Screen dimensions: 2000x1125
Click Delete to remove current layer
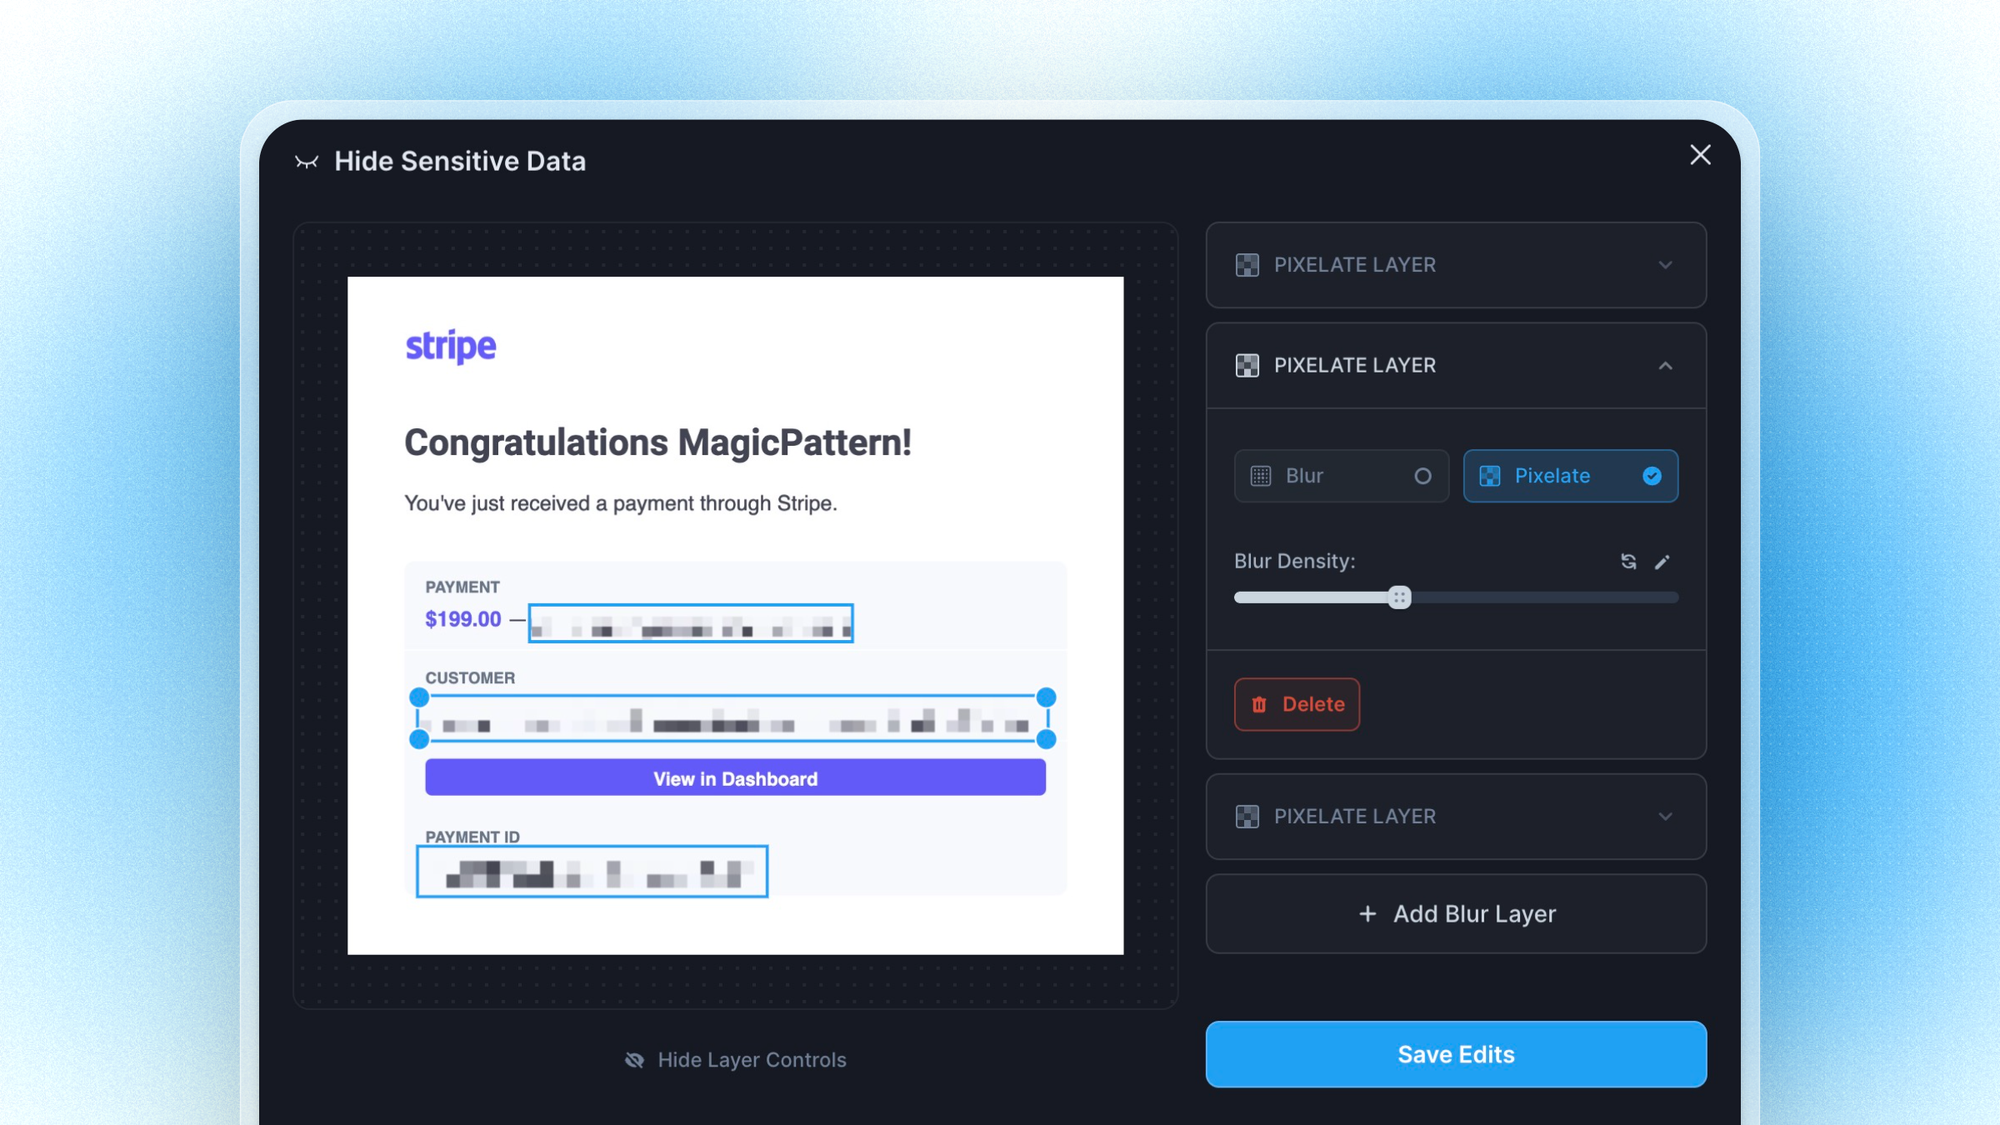pos(1295,703)
